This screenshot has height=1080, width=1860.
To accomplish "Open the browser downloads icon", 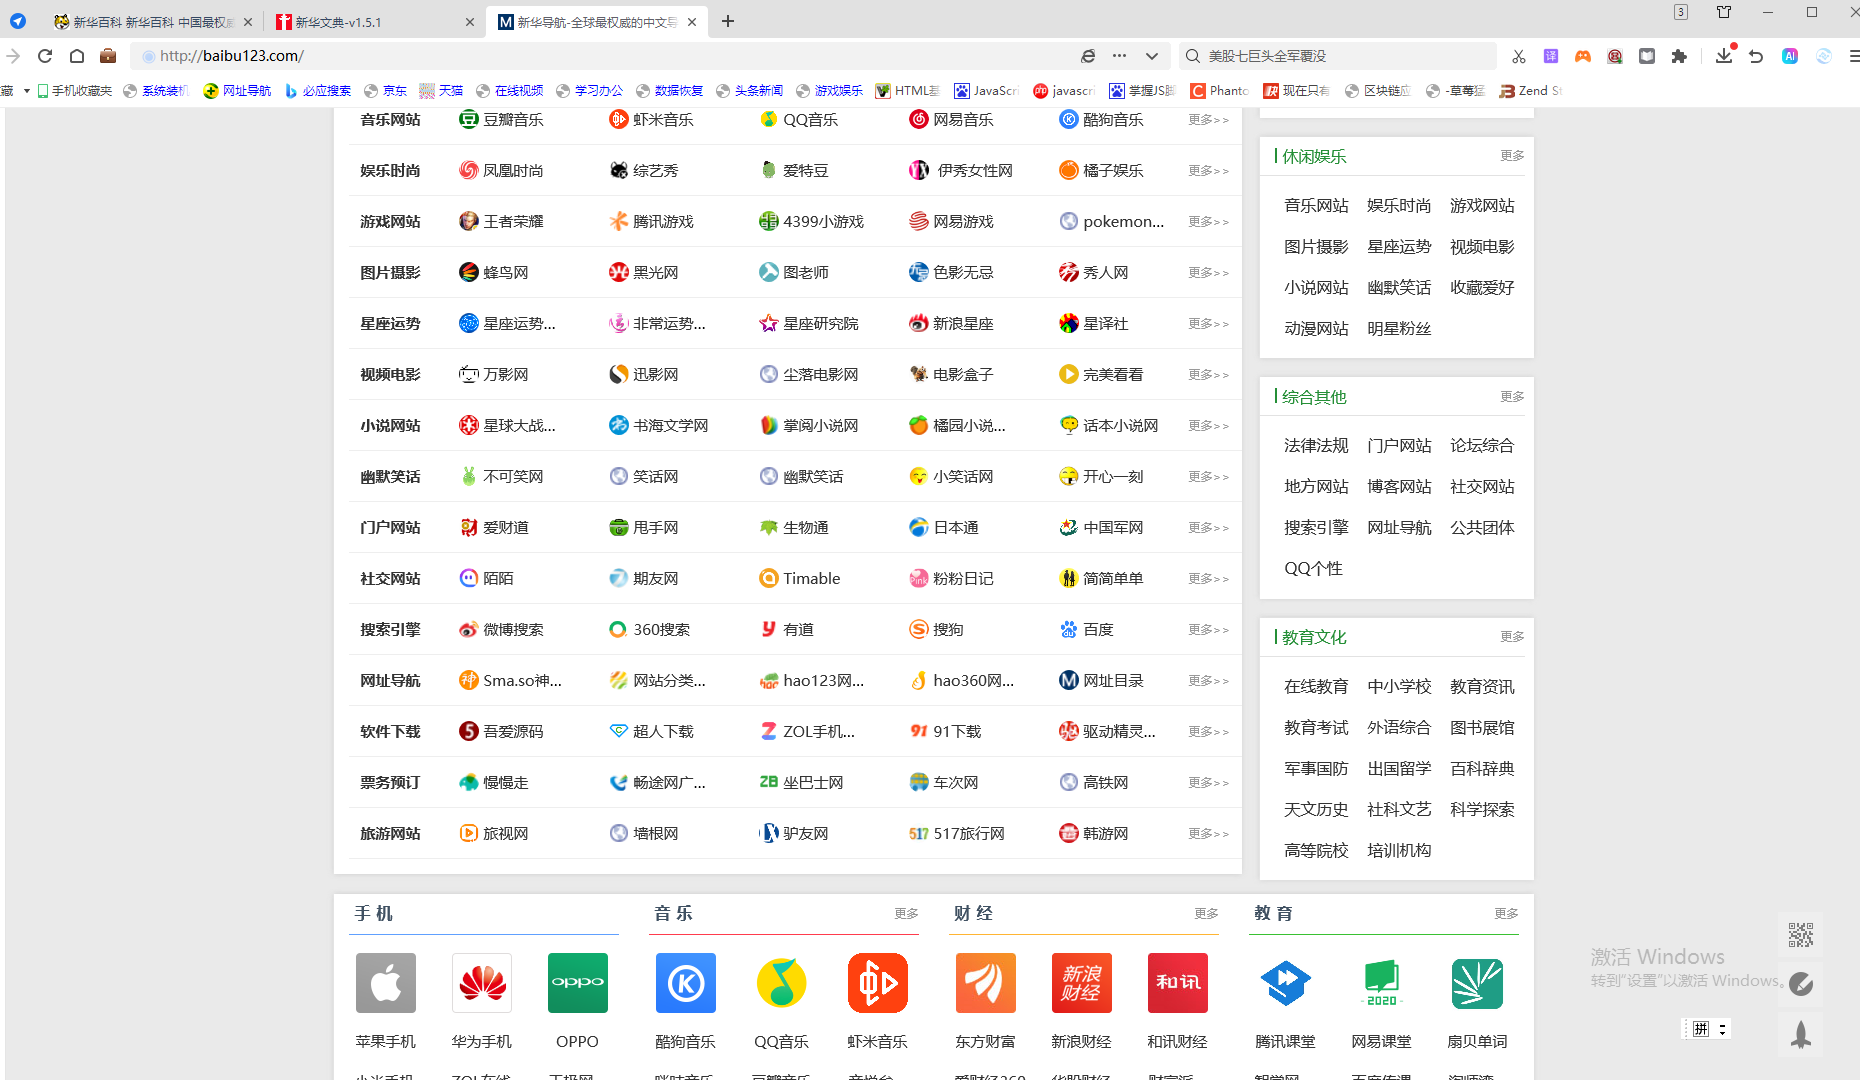I will coord(1723,56).
